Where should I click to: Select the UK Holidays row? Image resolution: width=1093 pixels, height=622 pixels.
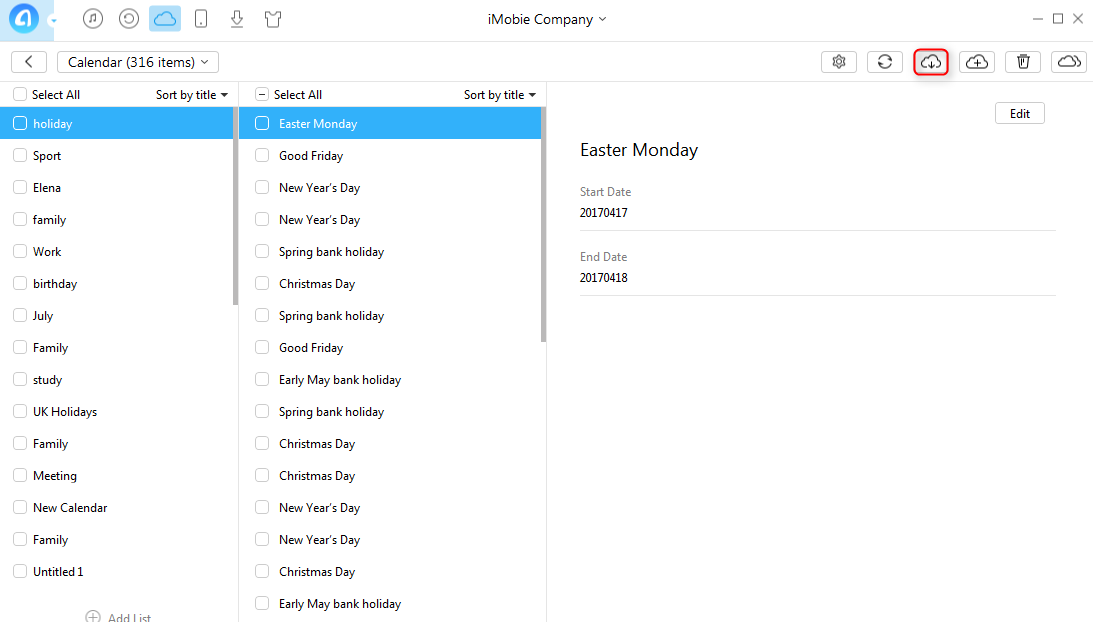(x=116, y=411)
